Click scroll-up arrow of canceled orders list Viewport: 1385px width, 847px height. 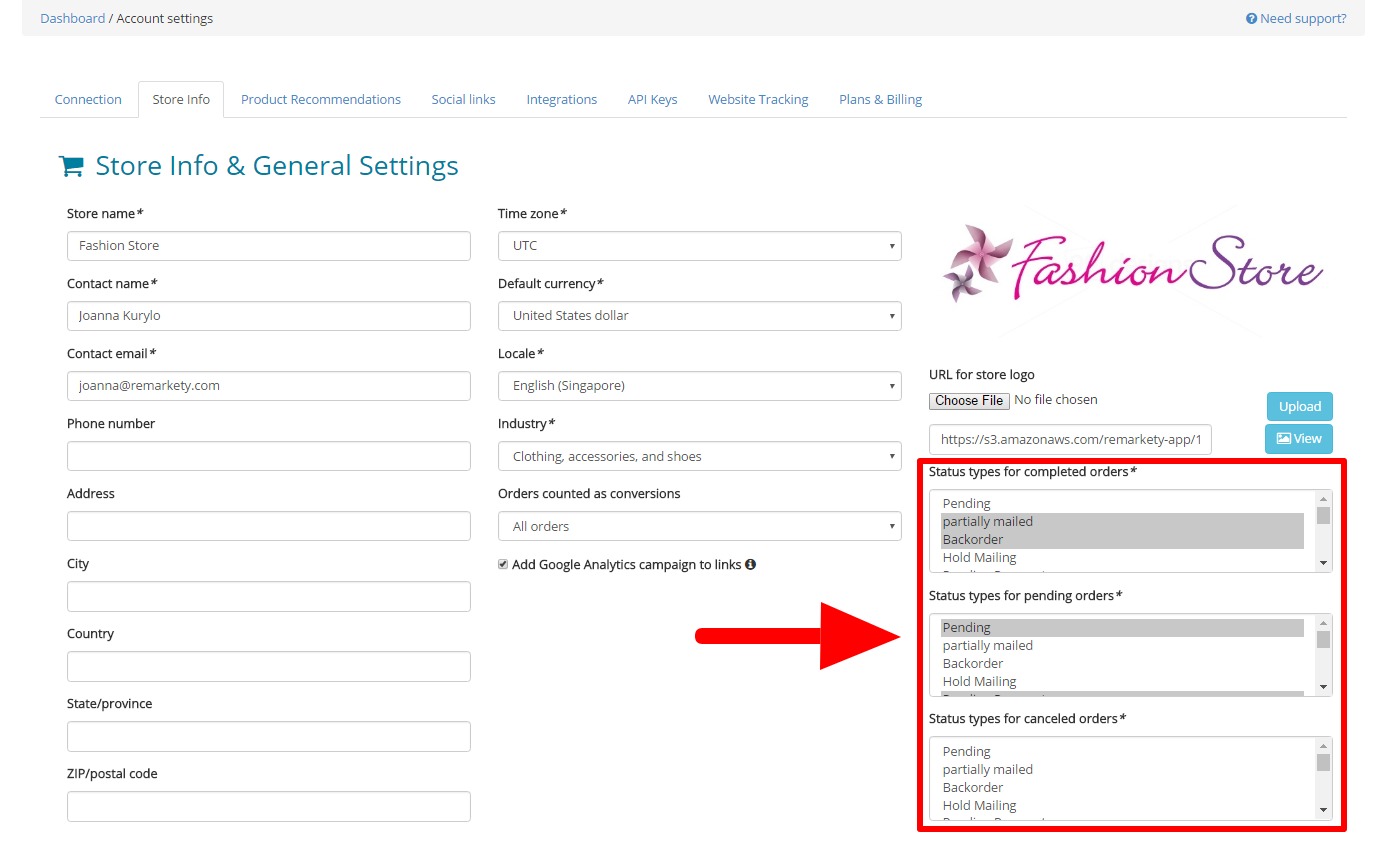click(x=1323, y=746)
